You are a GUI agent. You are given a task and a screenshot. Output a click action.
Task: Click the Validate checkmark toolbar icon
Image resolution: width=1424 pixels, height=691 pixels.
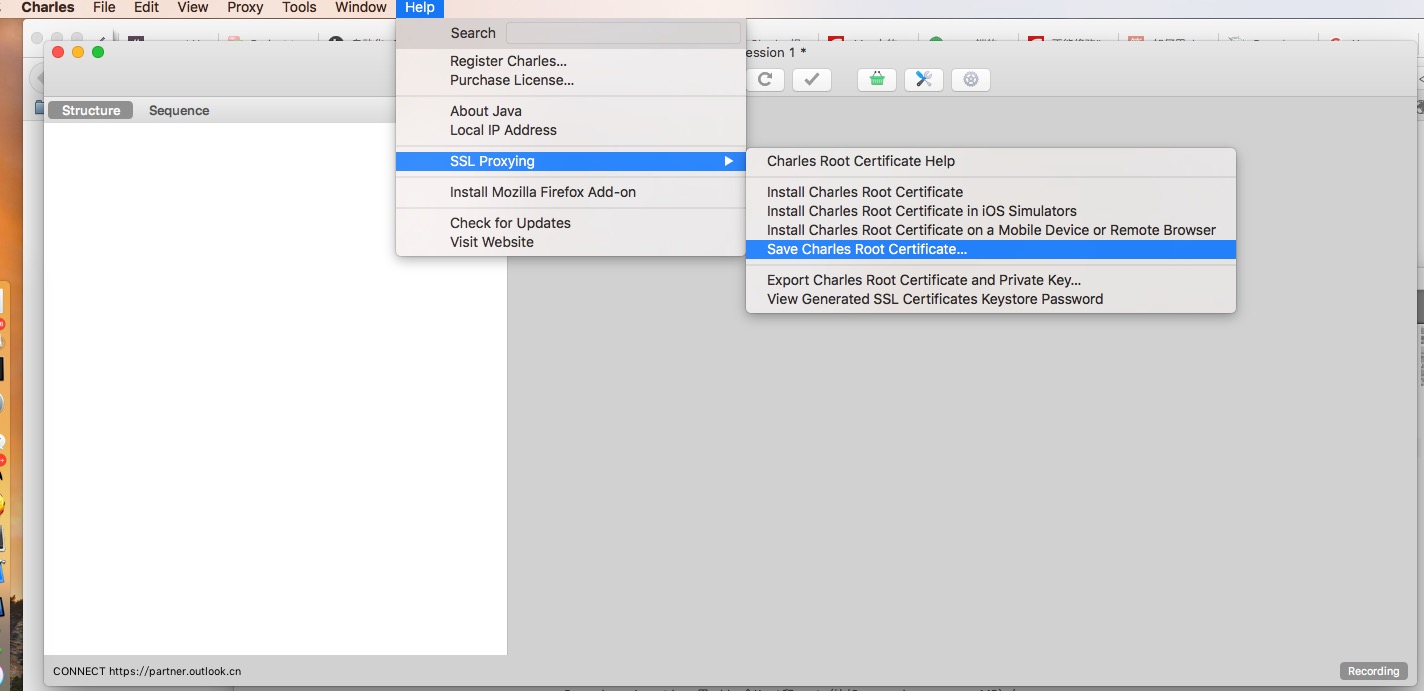(812, 79)
